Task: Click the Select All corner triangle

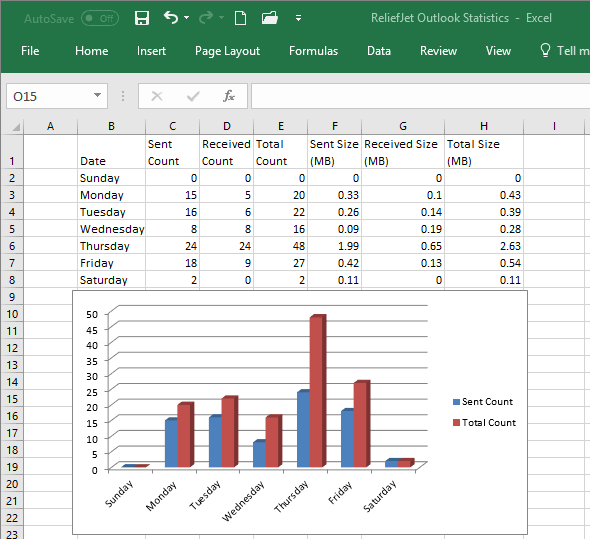Action: pos(16,127)
